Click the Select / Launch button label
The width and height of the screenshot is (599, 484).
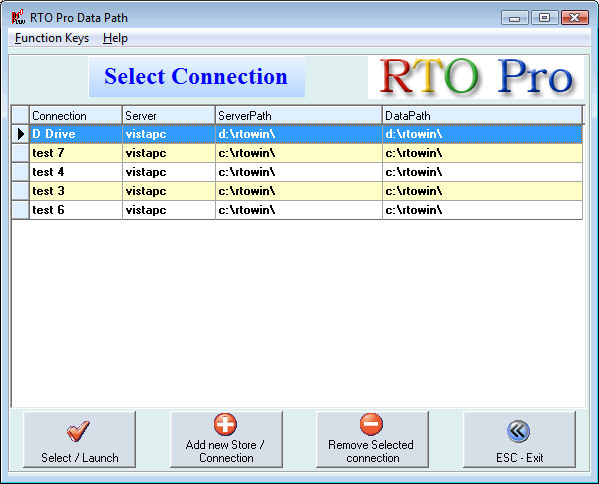[80, 458]
